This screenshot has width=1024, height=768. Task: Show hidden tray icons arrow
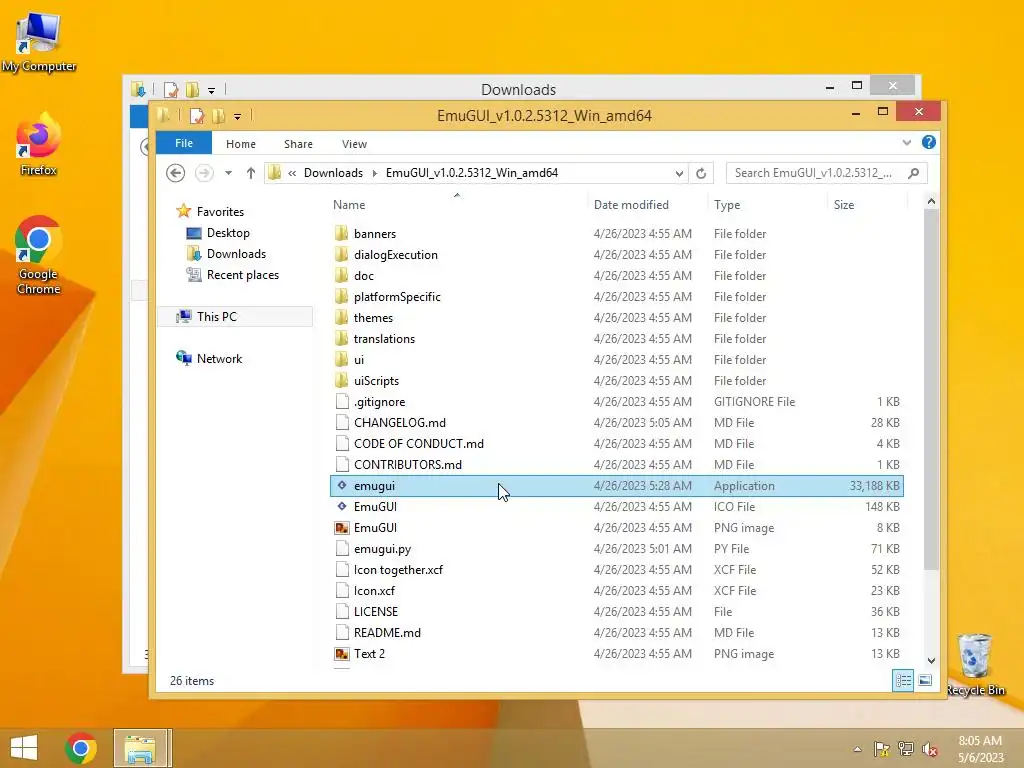click(857, 749)
